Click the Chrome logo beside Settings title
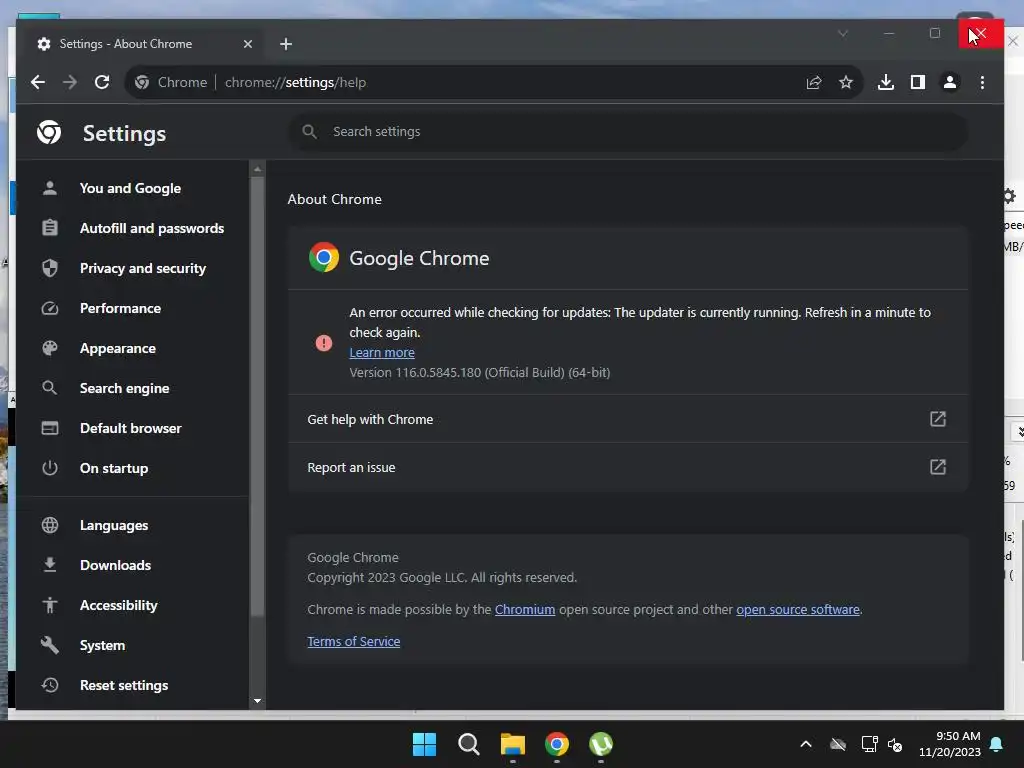 [49, 132]
